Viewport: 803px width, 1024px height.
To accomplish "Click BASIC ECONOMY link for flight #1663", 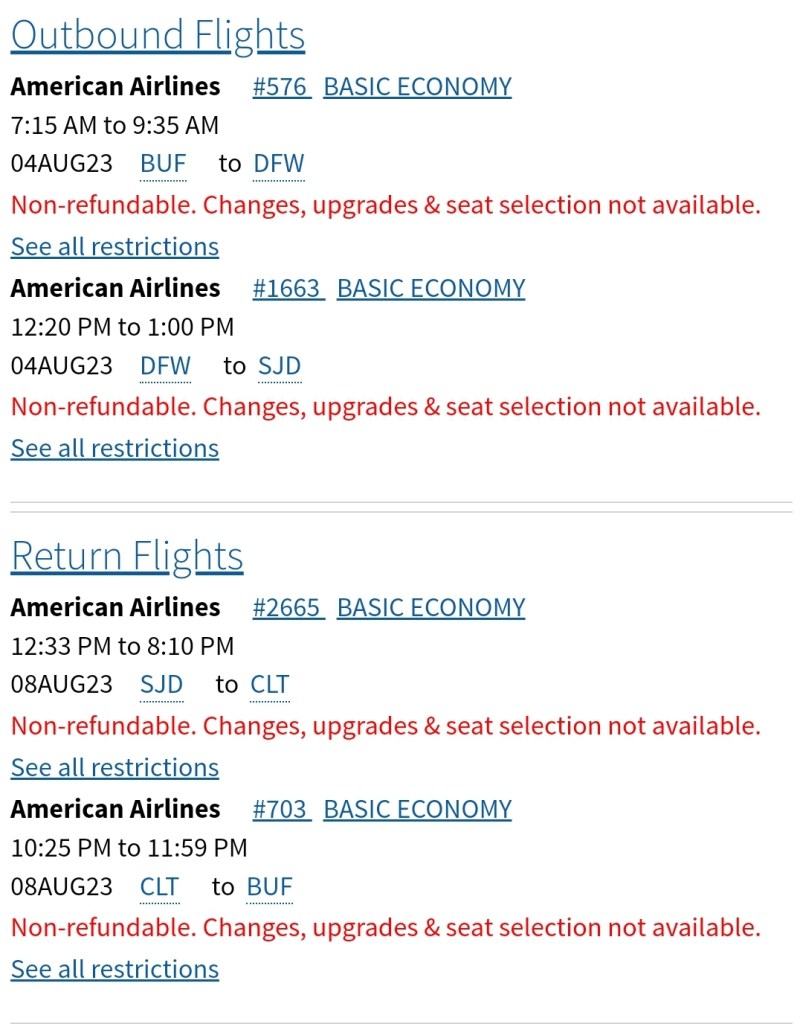I will point(430,288).
